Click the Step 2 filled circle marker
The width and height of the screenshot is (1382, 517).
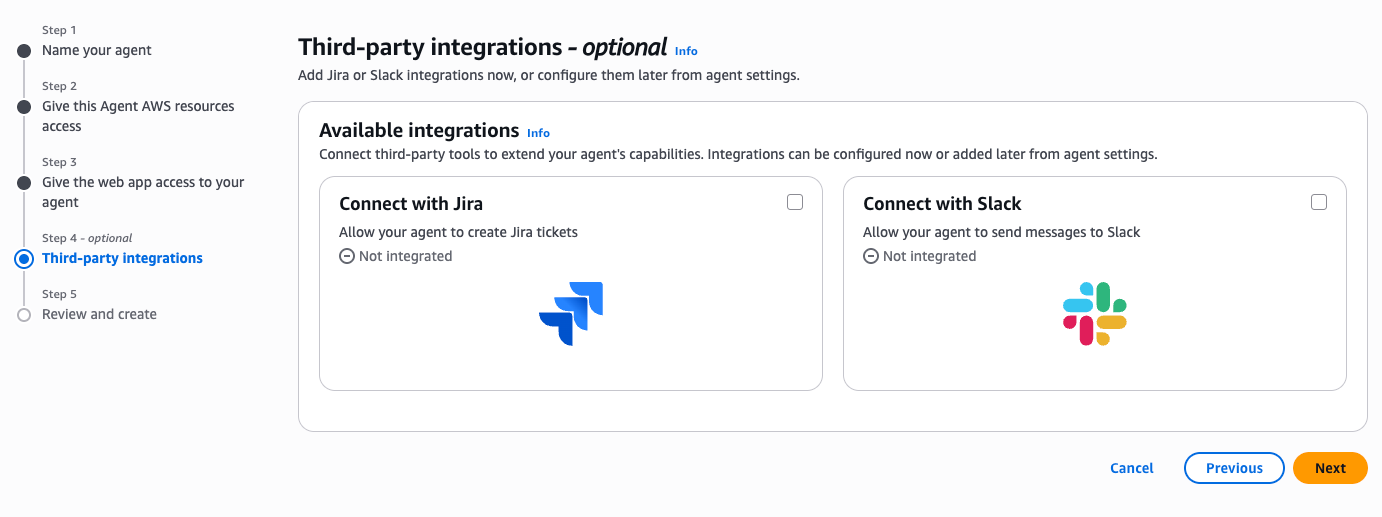[25, 107]
